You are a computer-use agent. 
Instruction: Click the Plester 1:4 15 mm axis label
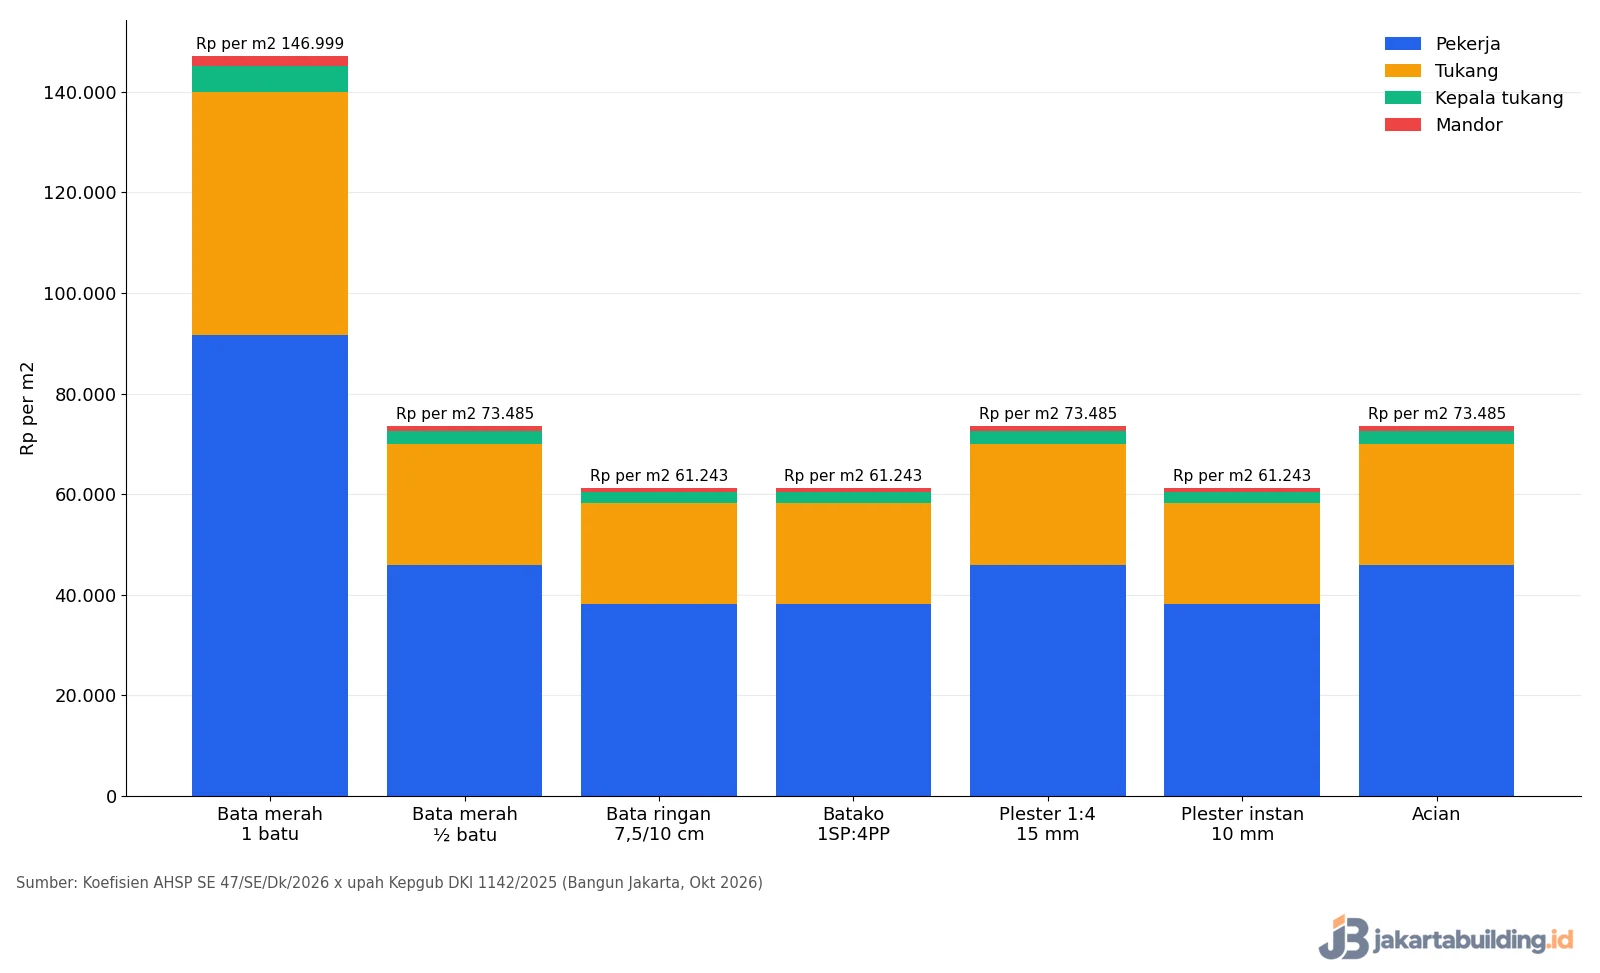point(1048,824)
